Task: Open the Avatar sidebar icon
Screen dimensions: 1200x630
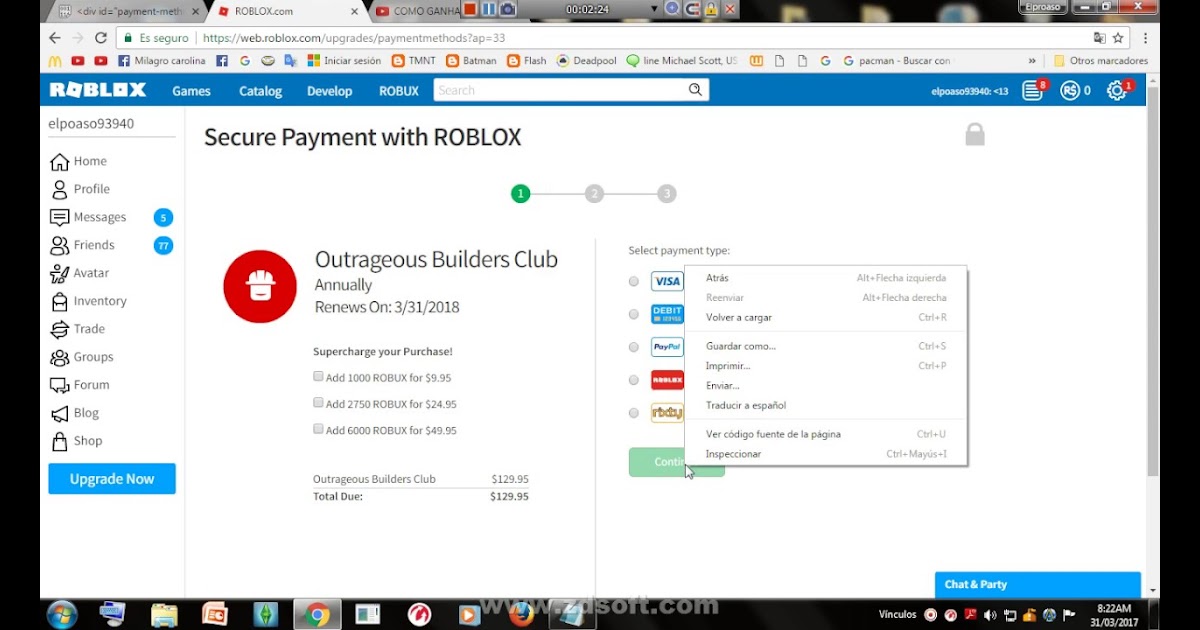Action: click(59, 273)
